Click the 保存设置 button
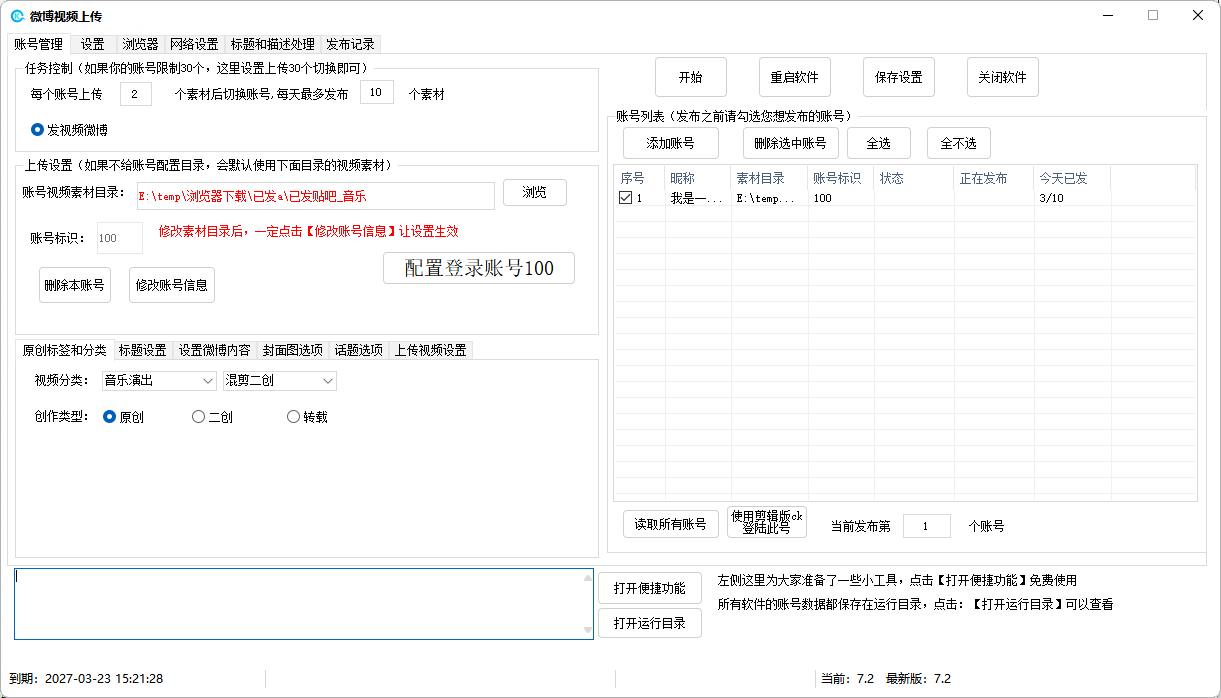 (898, 77)
